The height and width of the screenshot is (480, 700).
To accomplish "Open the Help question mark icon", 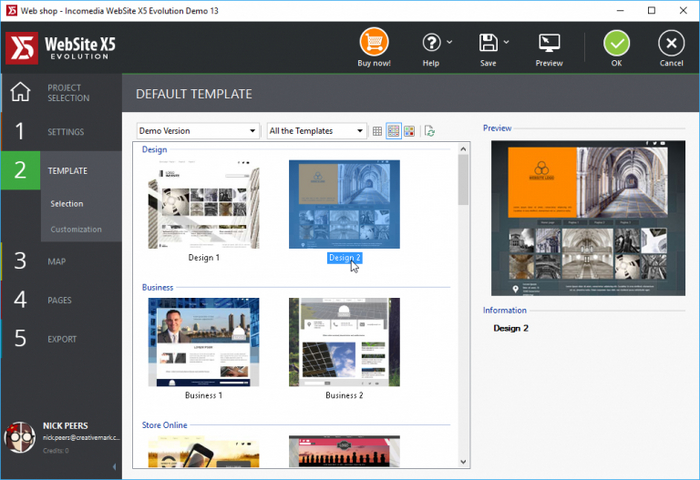I will 431,43.
